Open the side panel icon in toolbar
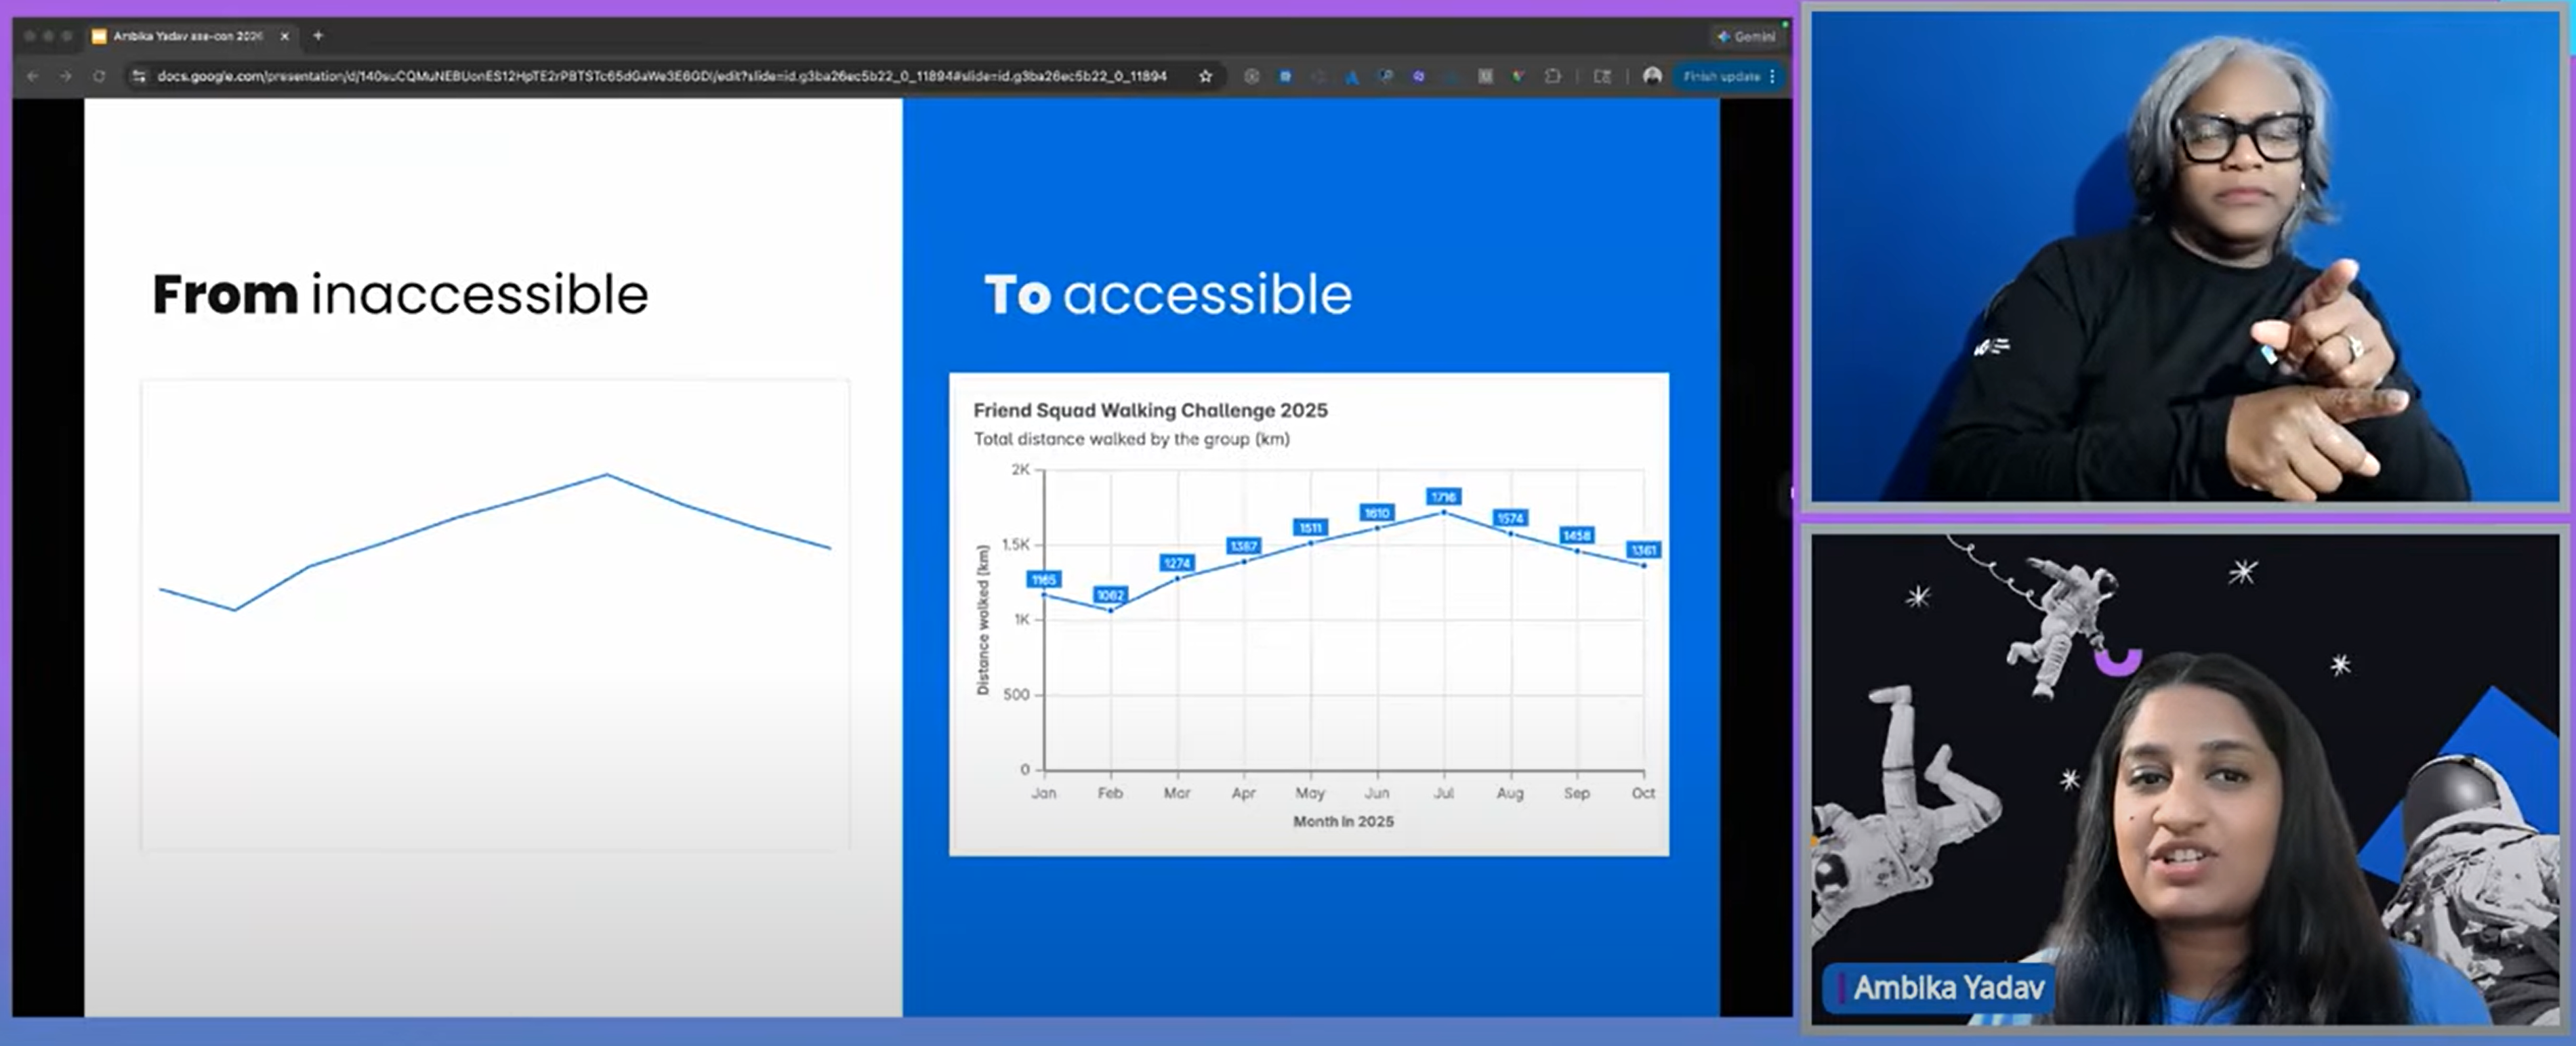 1602,76
